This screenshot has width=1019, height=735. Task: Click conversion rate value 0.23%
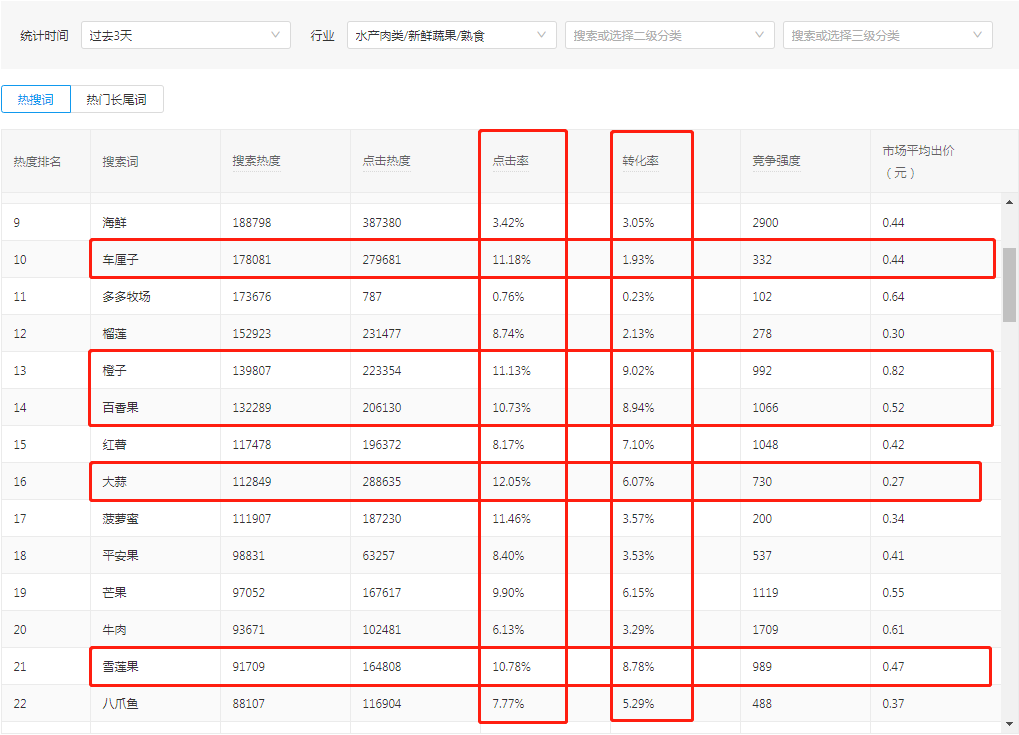pos(638,297)
